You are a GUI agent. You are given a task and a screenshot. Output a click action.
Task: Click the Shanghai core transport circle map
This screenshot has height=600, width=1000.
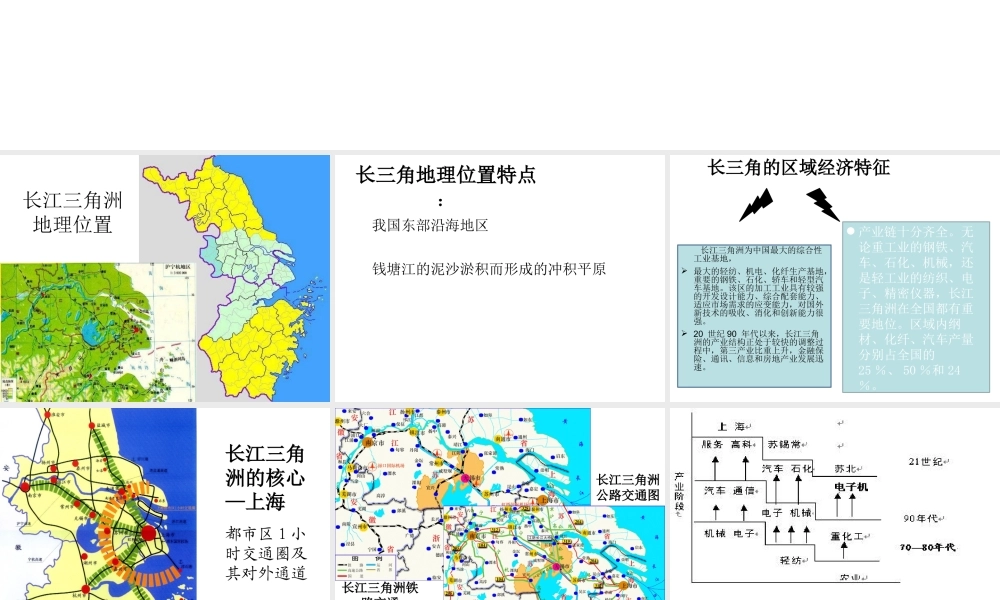click(x=98, y=504)
